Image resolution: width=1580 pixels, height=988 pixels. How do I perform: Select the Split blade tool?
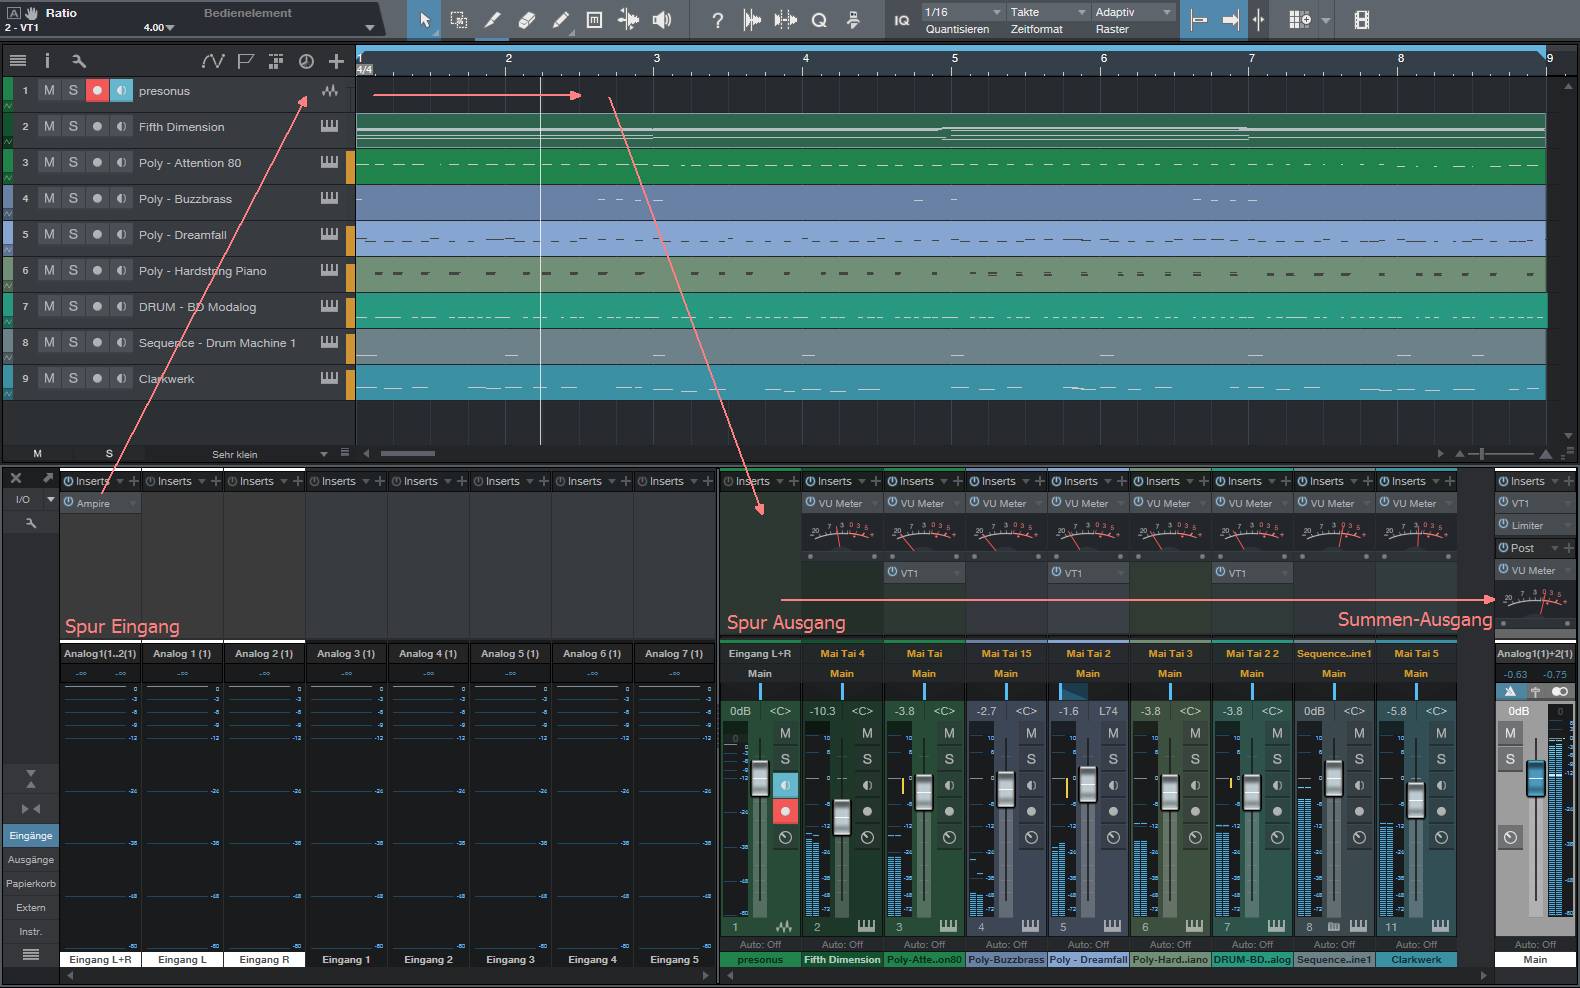pyautogui.click(x=493, y=19)
